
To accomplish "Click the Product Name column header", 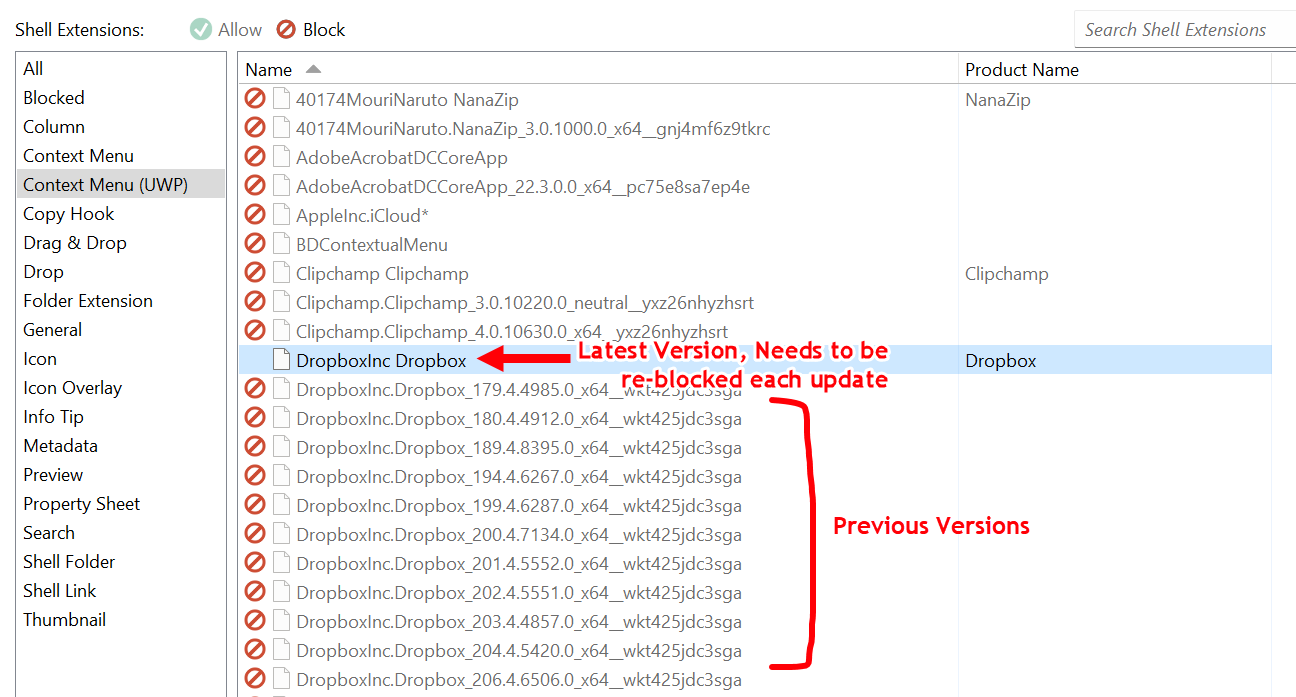I will coord(1021,70).
